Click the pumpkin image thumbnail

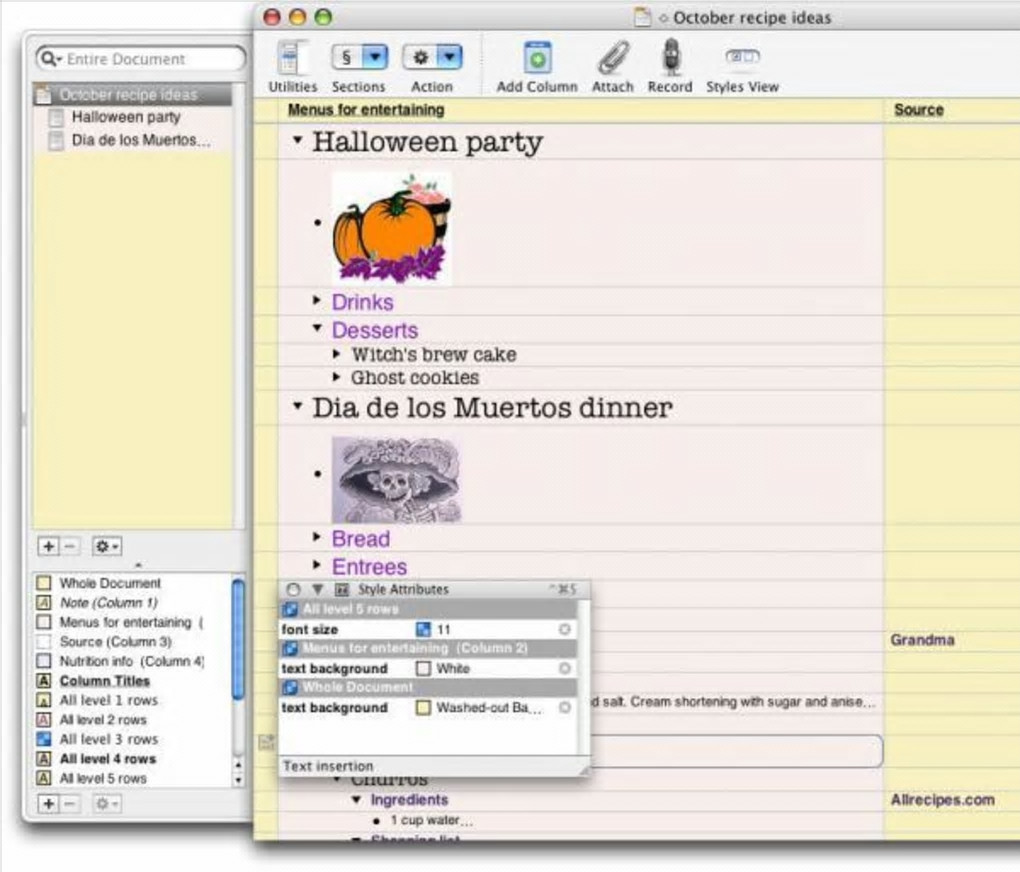(x=392, y=228)
